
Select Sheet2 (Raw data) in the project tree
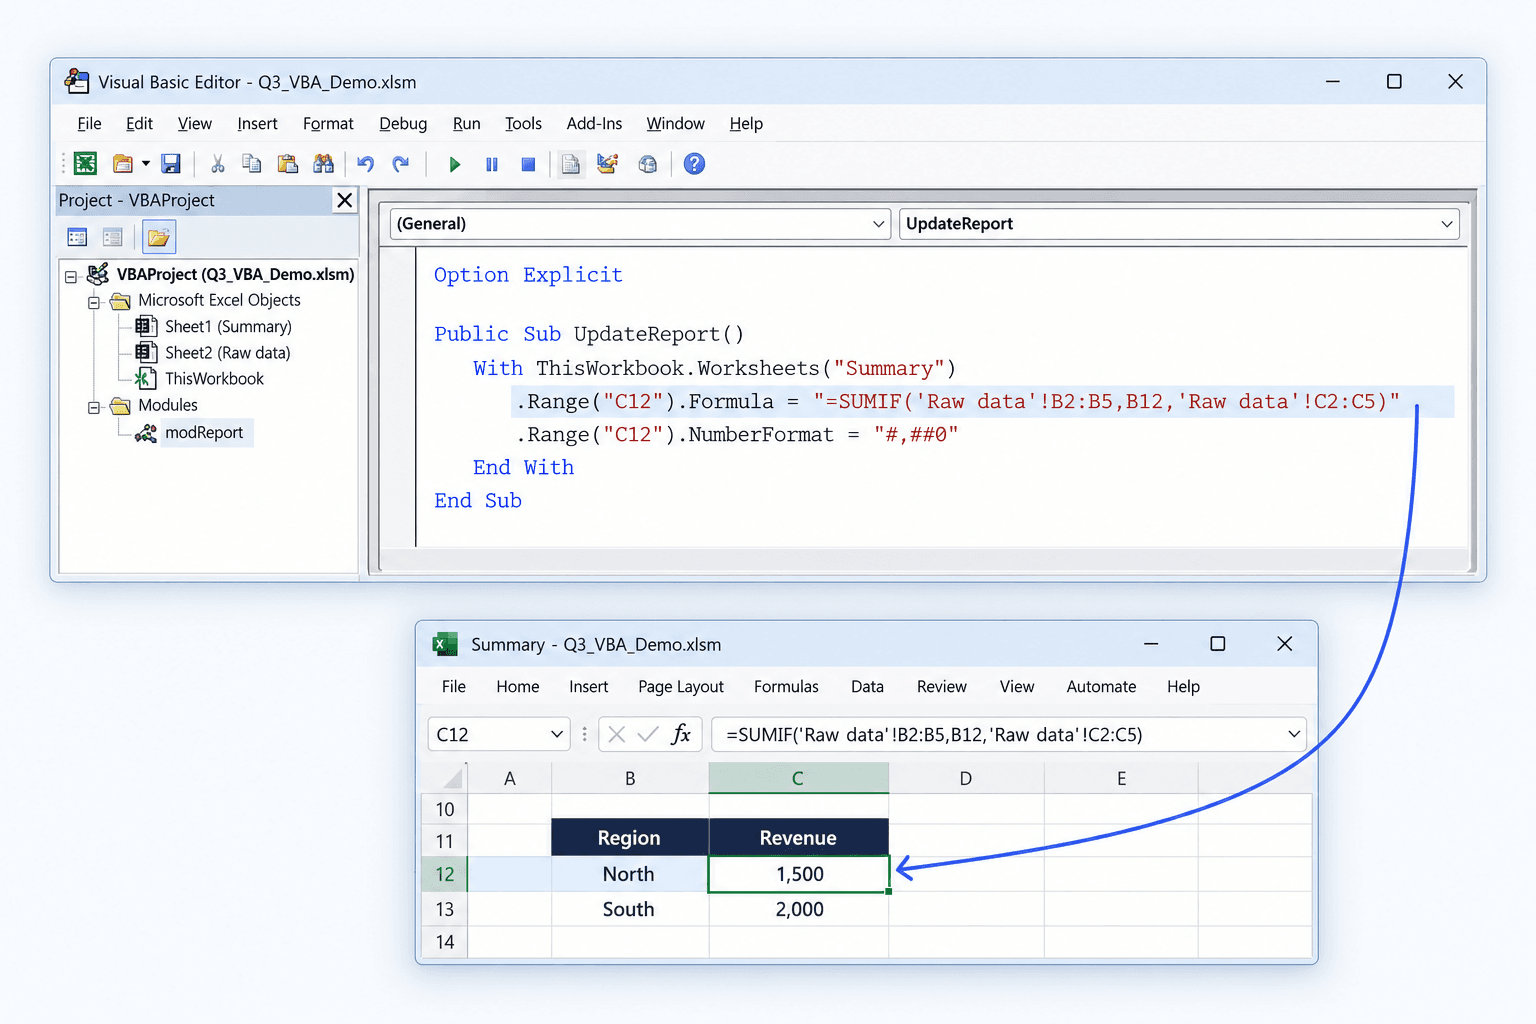pyautogui.click(x=227, y=353)
